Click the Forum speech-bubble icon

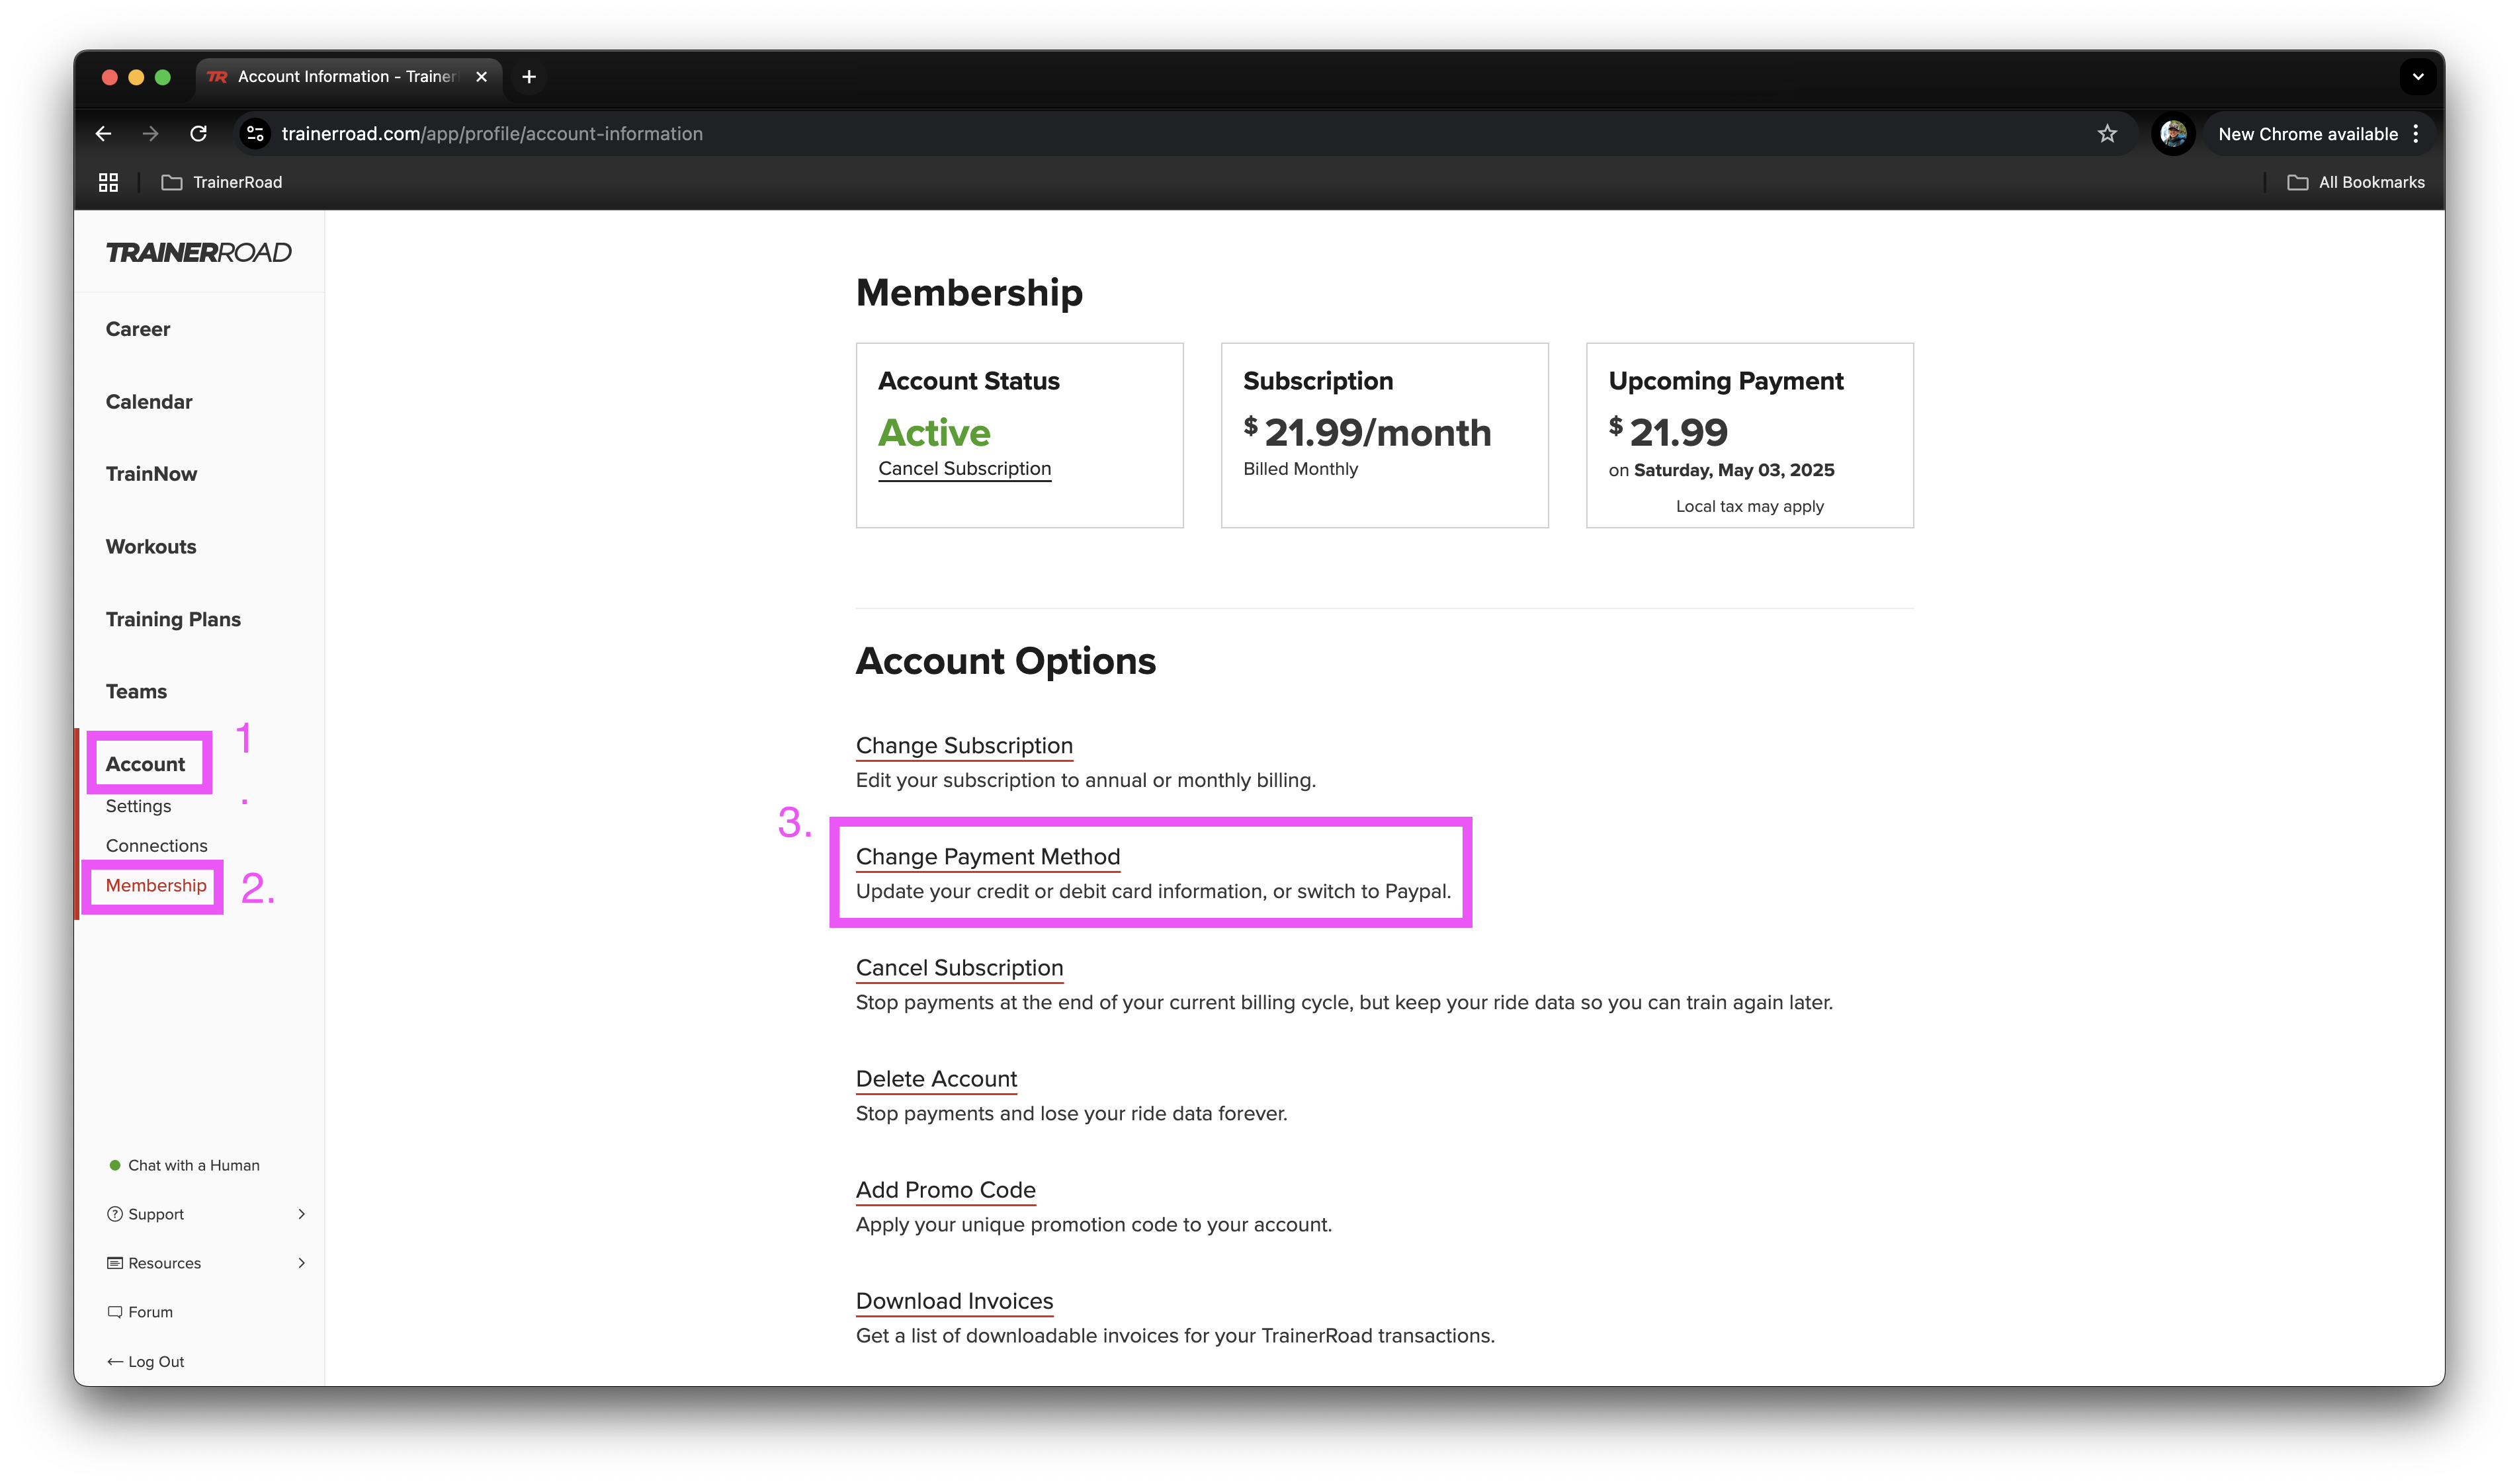[x=114, y=1312]
